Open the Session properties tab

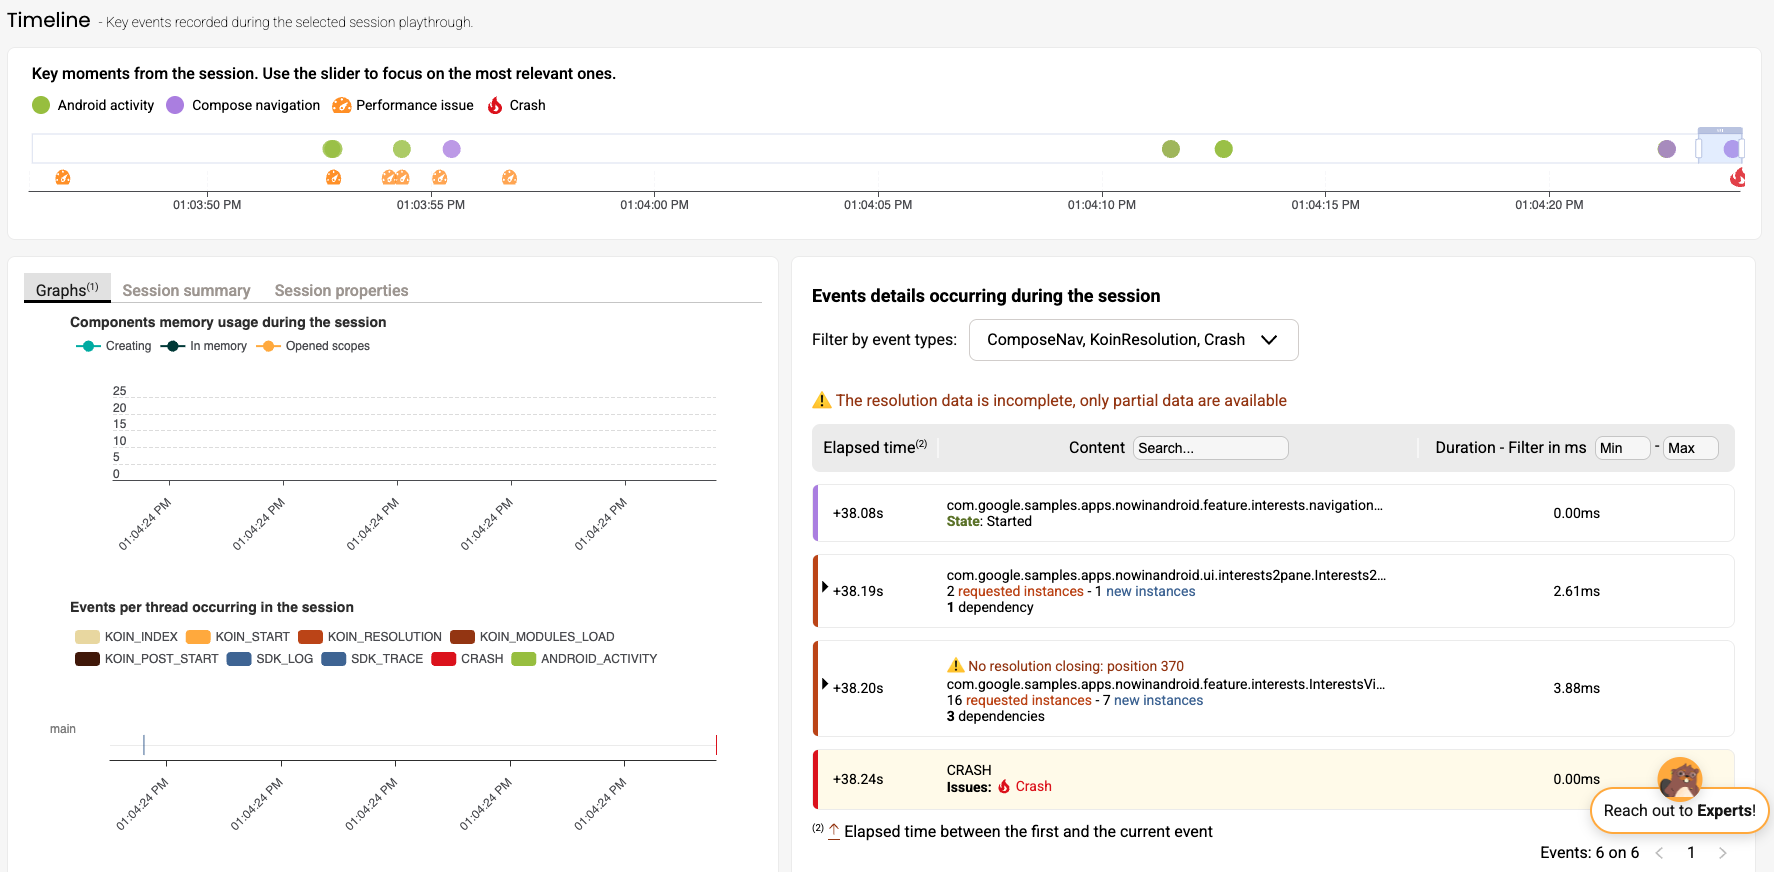341,290
